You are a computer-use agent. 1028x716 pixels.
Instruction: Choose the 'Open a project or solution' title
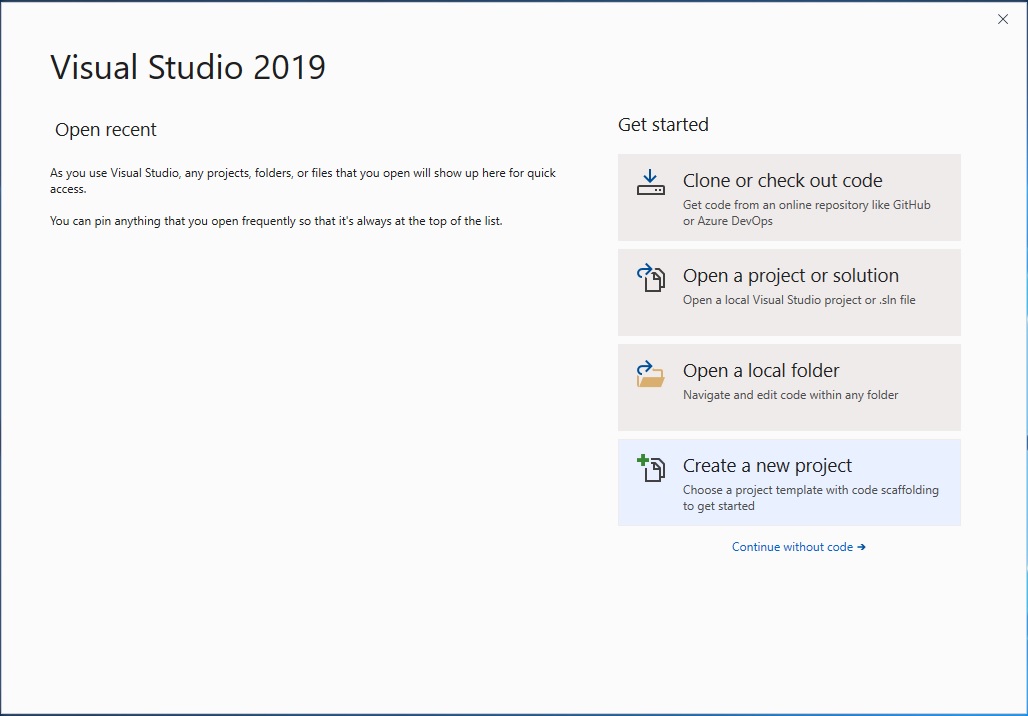tap(791, 275)
